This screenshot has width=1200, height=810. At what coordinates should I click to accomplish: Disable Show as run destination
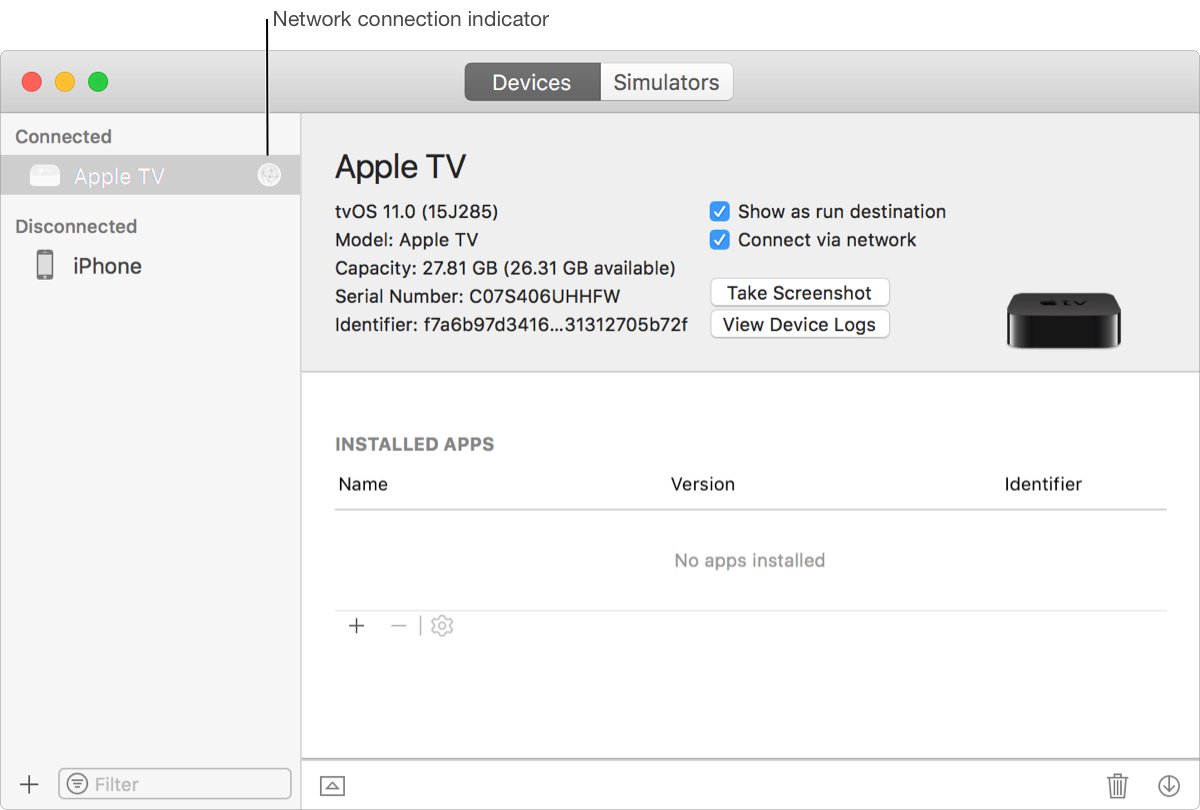[719, 211]
